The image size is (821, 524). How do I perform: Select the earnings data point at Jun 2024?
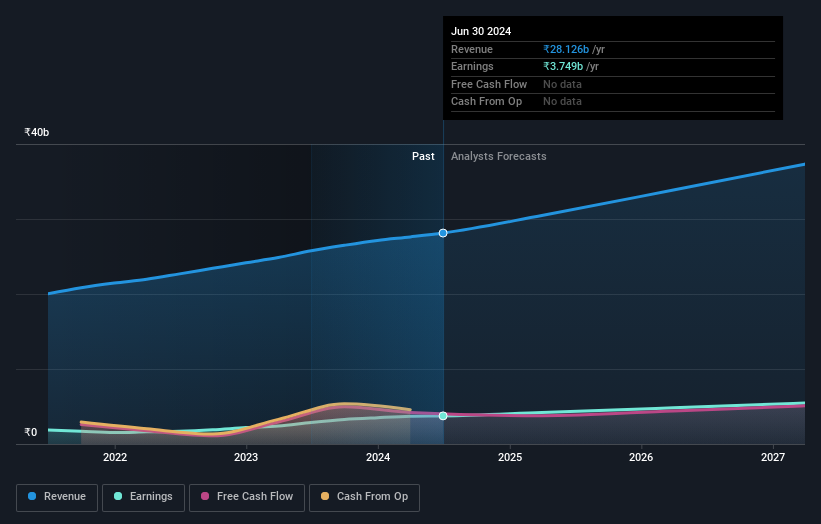(443, 416)
